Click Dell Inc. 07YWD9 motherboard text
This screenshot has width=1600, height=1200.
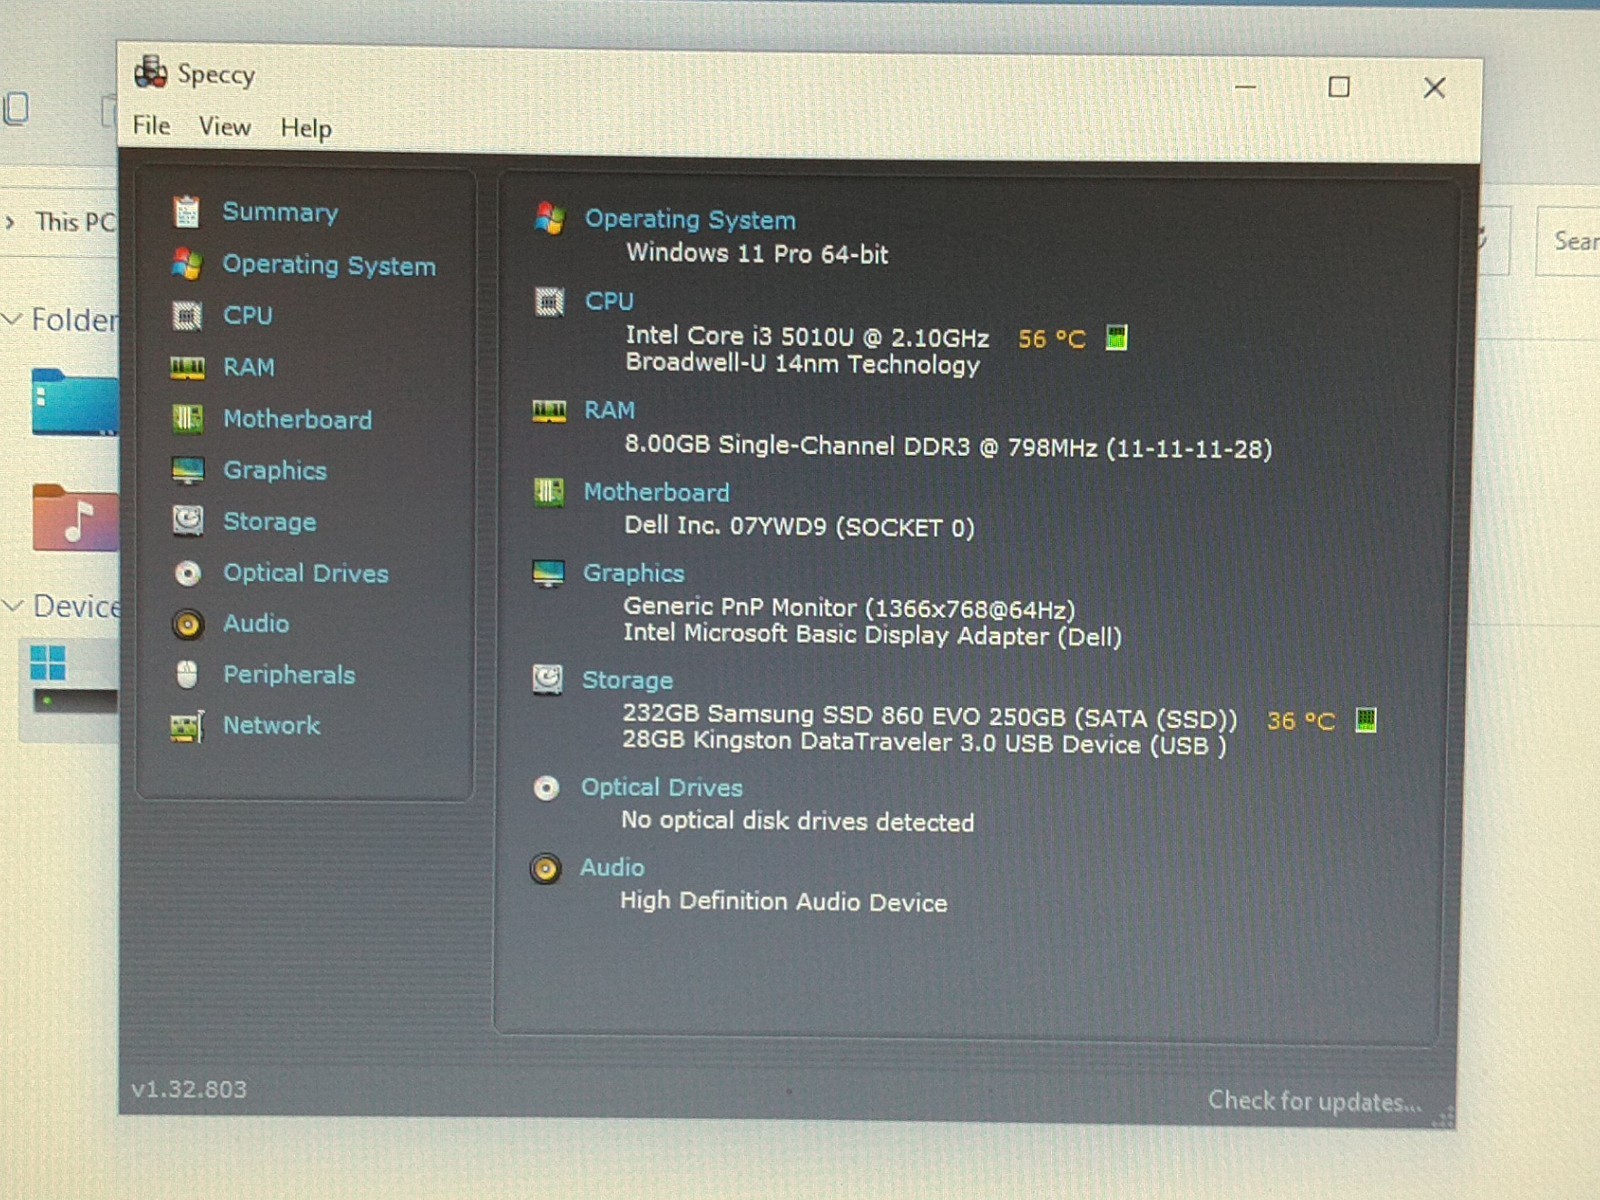[799, 526]
